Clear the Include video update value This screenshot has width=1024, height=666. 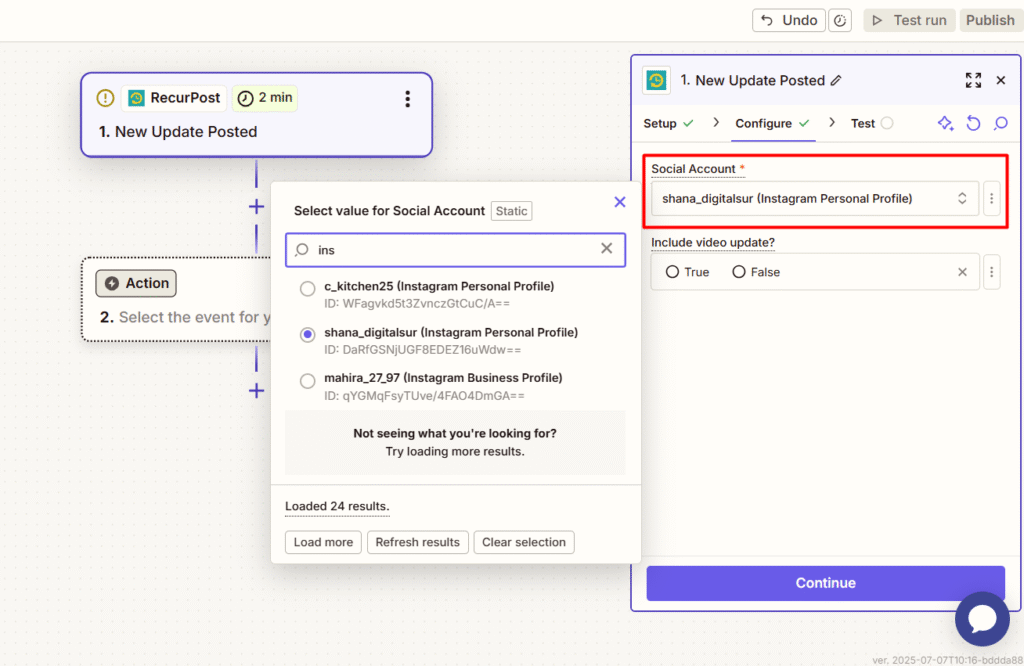coord(962,272)
